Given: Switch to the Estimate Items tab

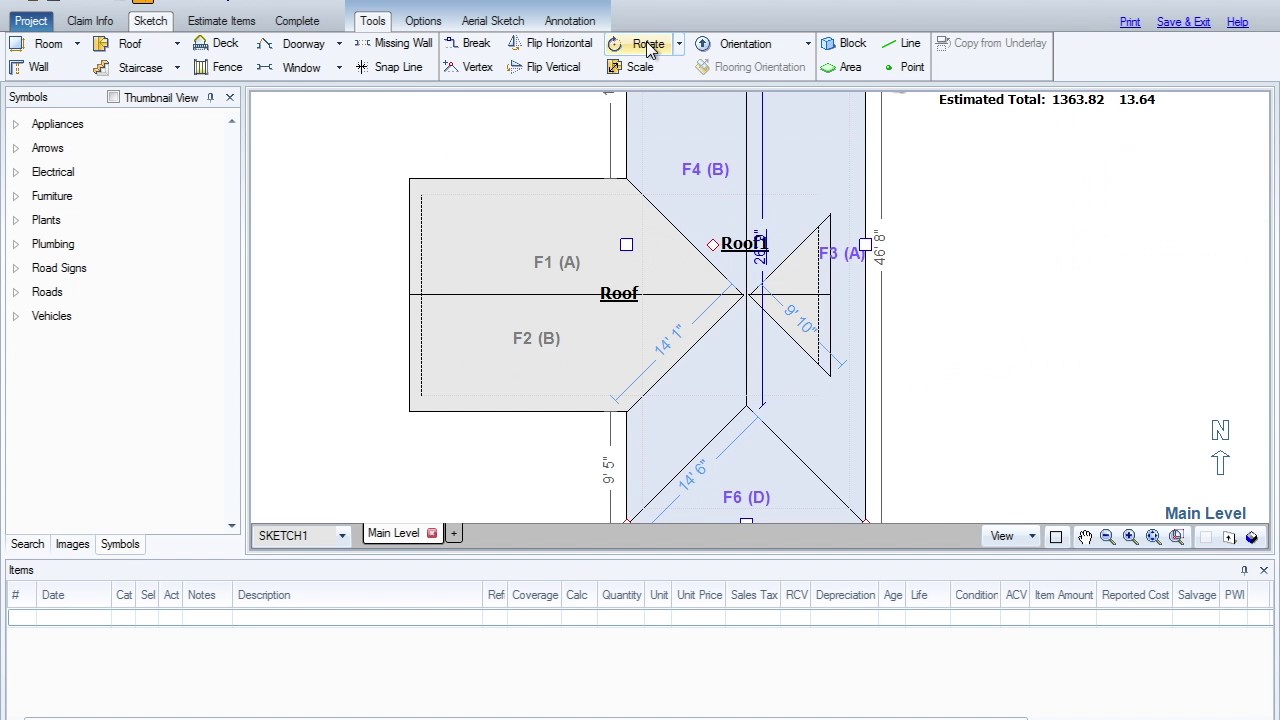Looking at the screenshot, I should coord(221,21).
